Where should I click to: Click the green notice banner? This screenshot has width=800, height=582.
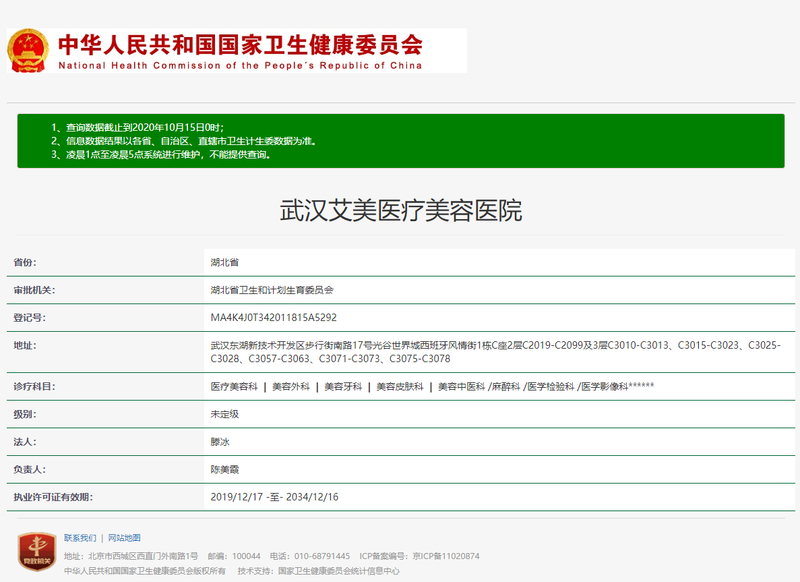[400, 141]
